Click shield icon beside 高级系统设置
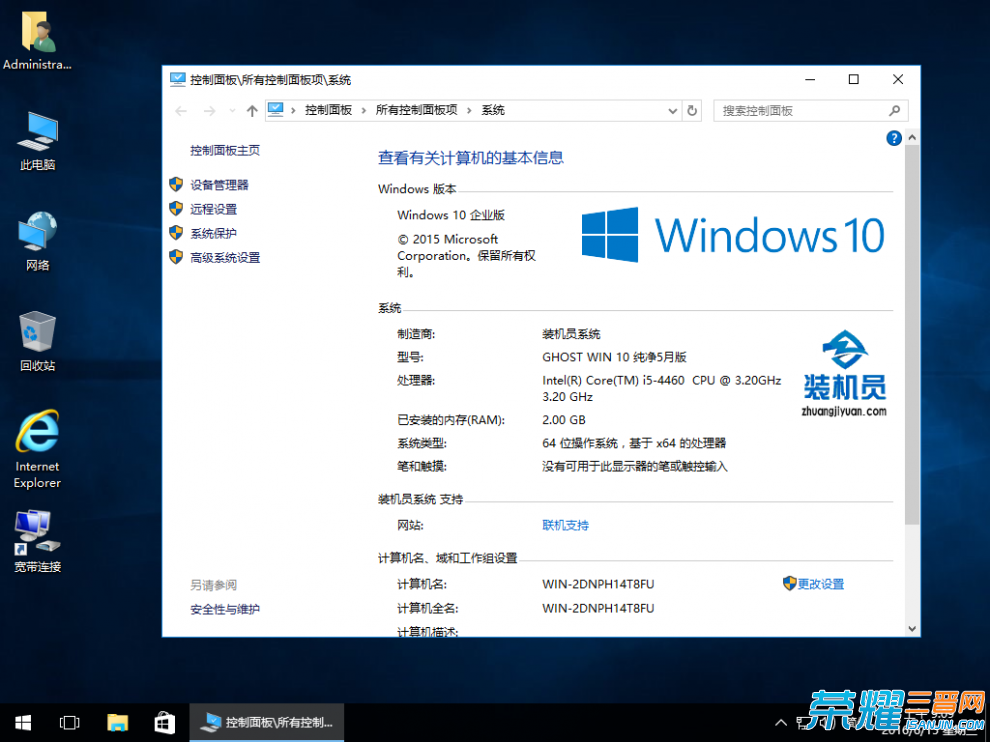Screen dimensions: 990x742 (x=176, y=257)
